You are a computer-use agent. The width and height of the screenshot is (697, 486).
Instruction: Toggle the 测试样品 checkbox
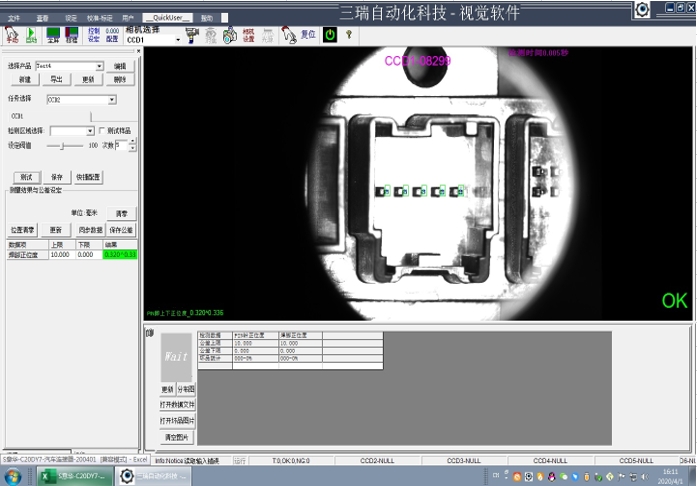tap(100, 131)
